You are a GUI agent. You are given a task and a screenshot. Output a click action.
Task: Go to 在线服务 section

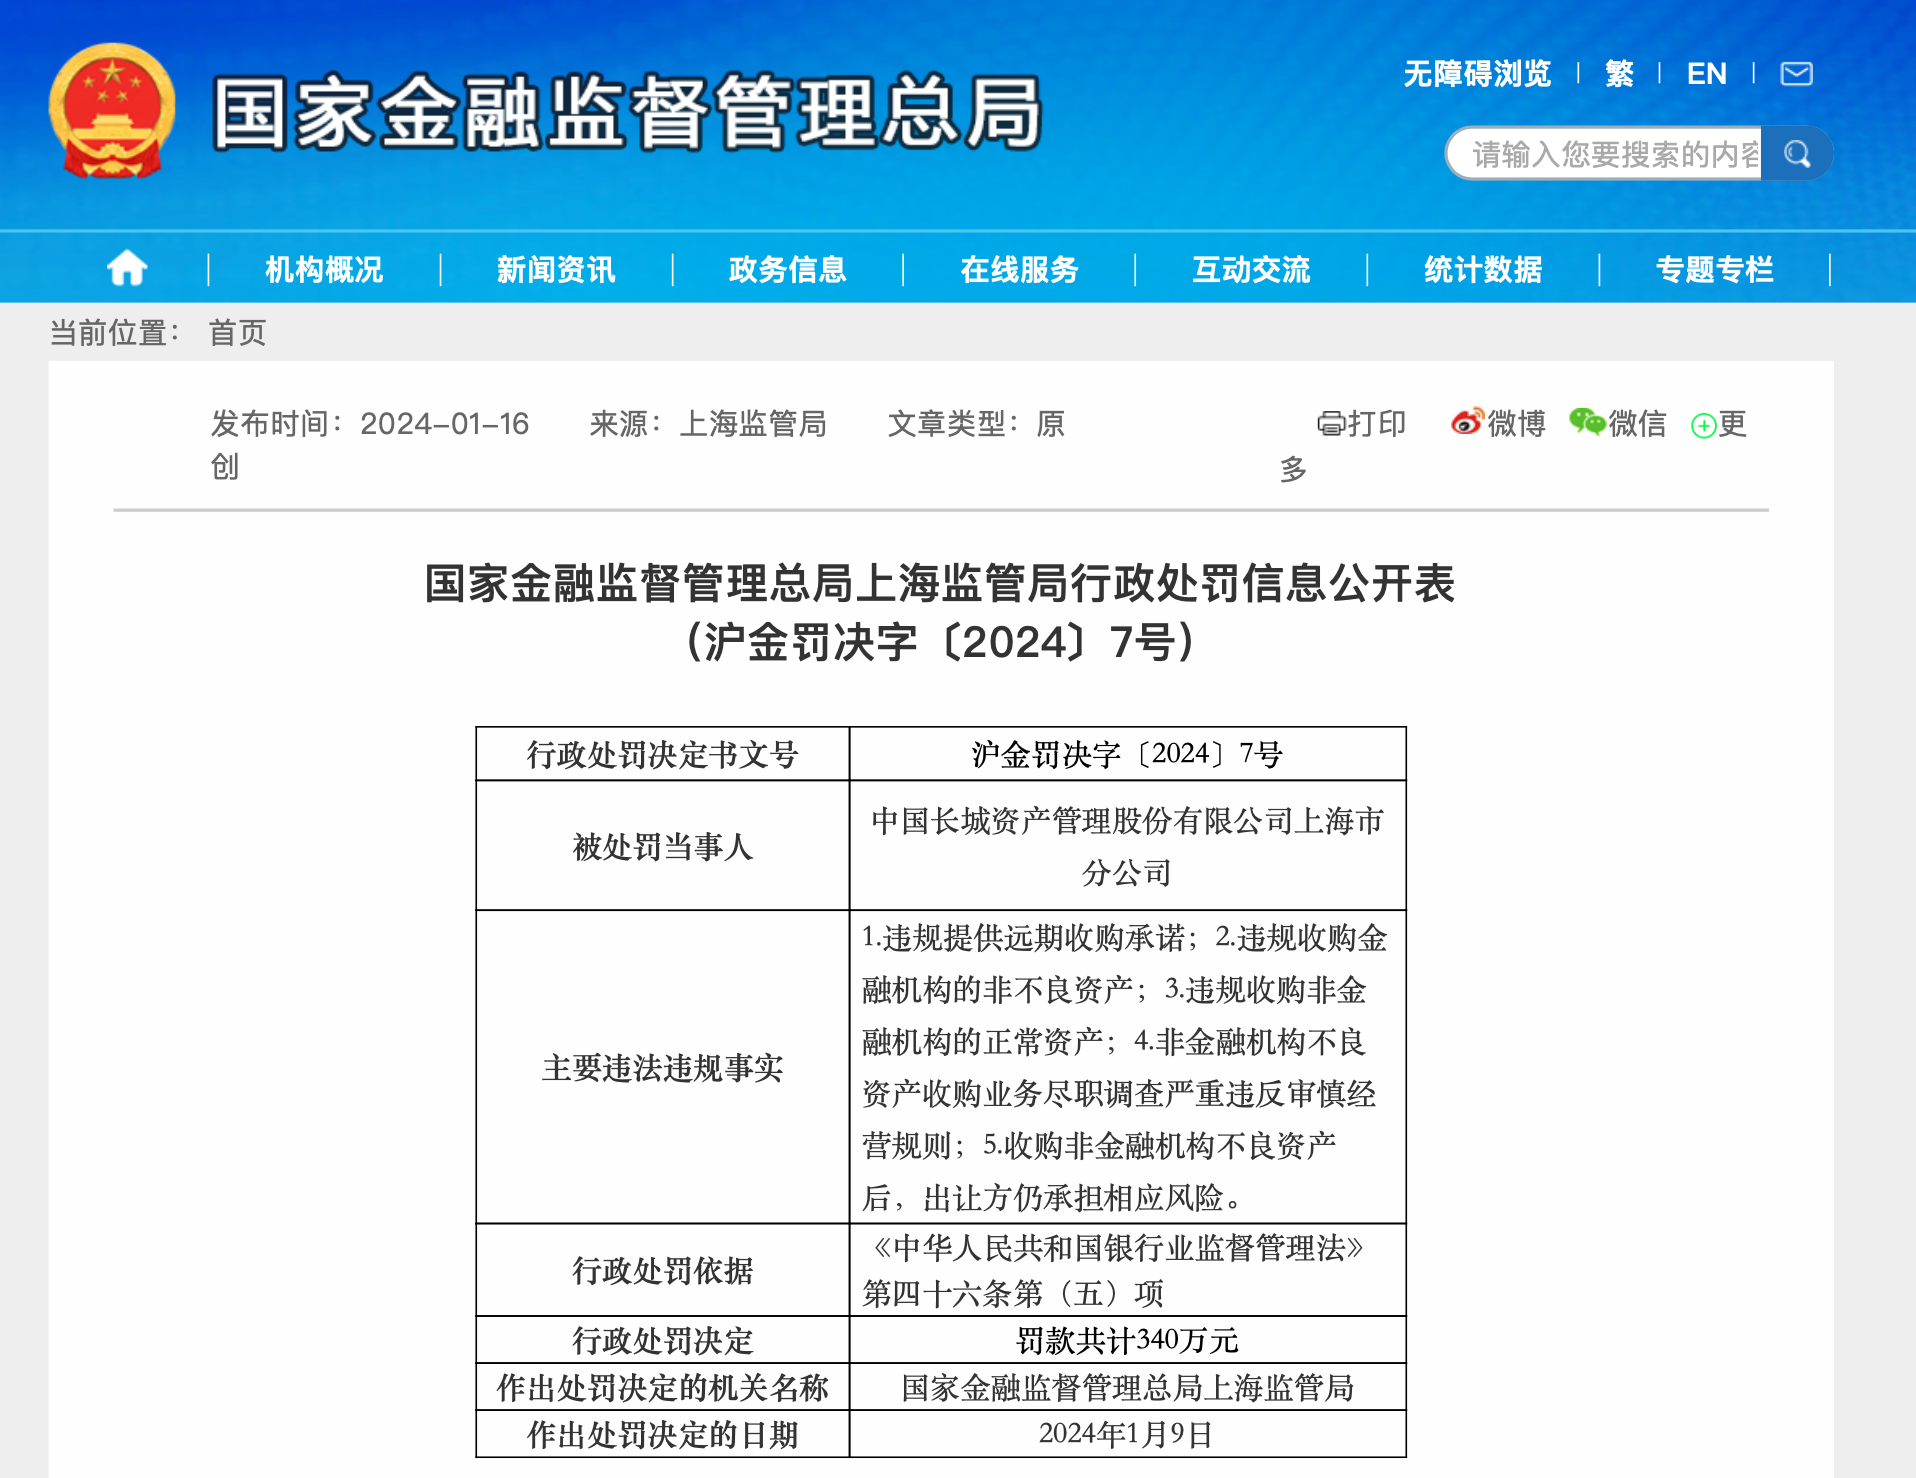click(x=1019, y=269)
